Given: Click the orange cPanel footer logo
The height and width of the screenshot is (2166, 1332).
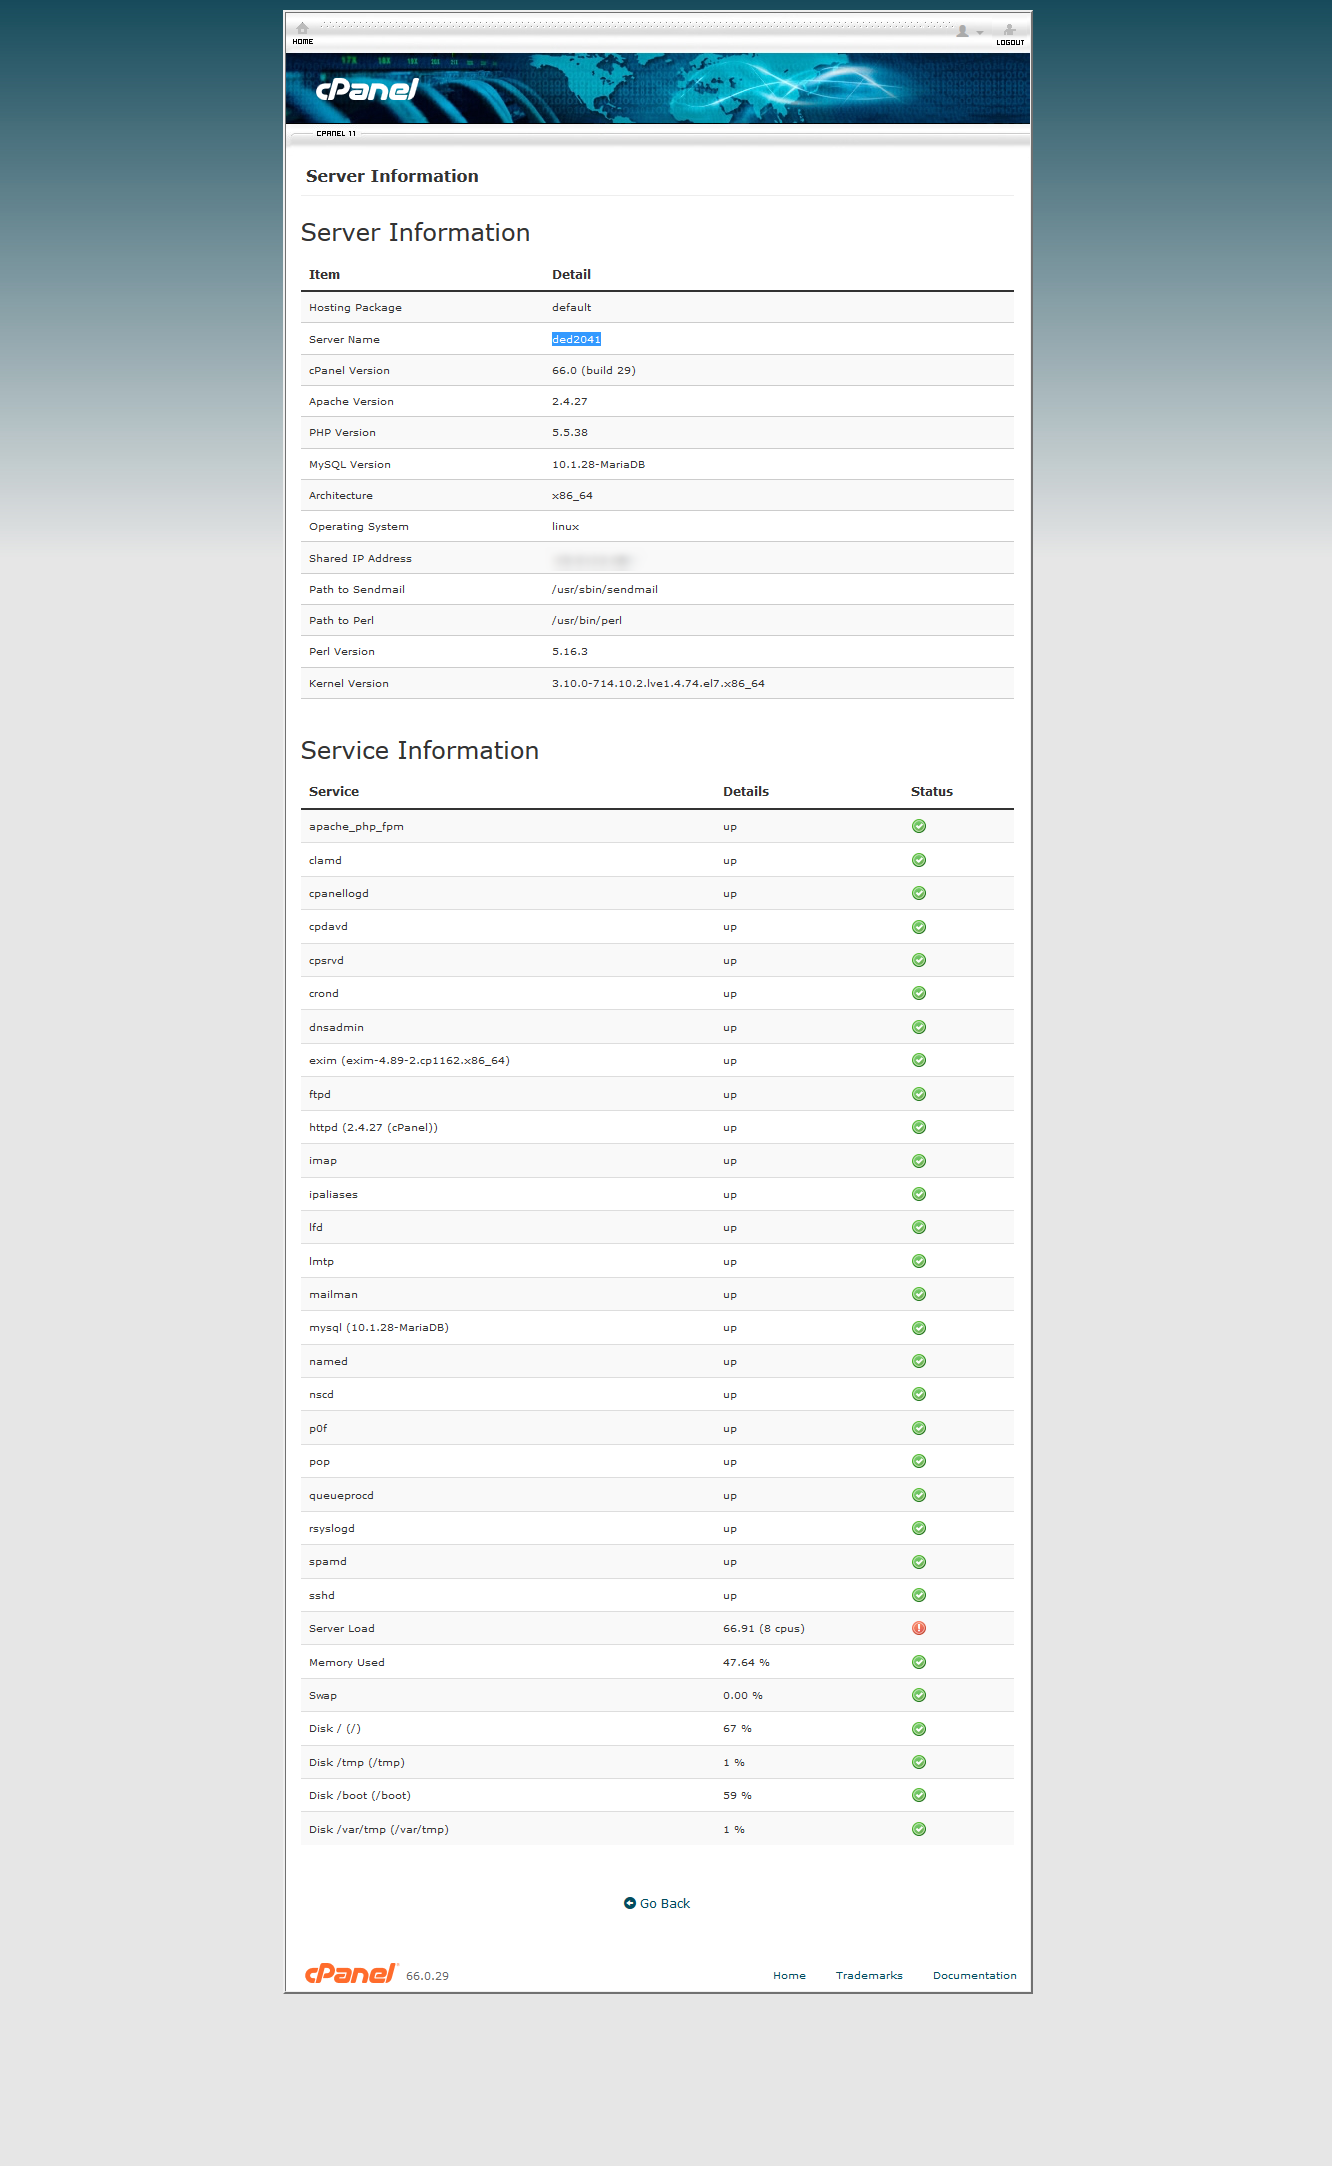Looking at the screenshot, I should [x=351, y=1973].
